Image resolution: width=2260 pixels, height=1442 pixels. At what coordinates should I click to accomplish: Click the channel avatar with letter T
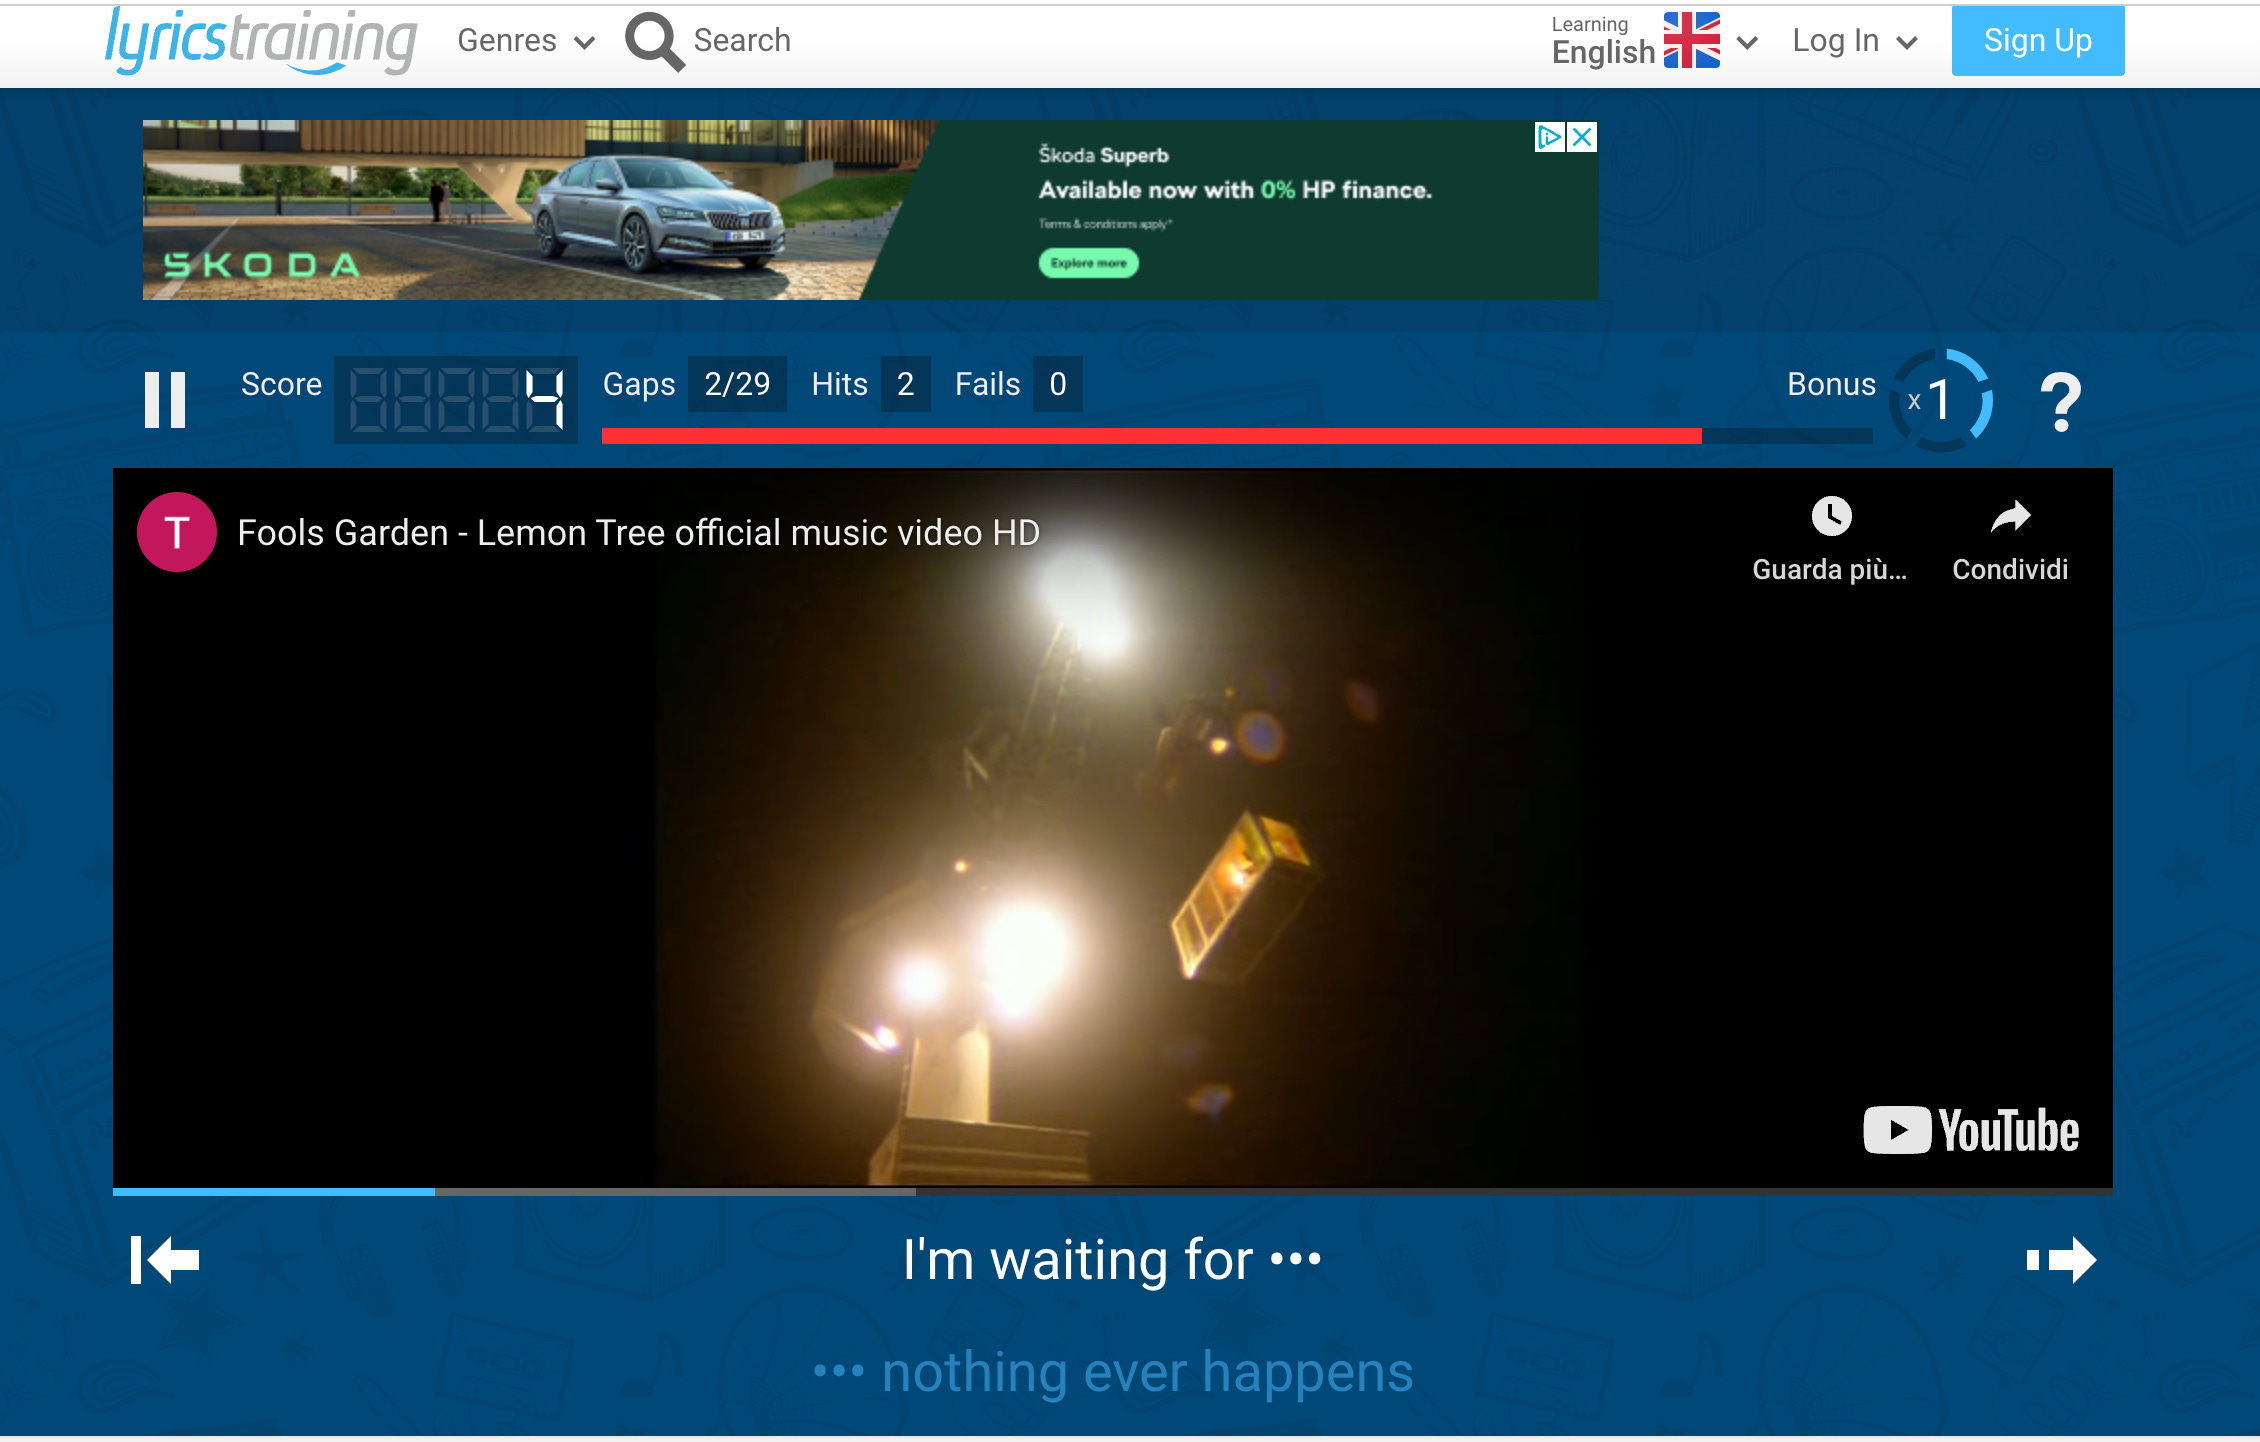click(177, 532)
